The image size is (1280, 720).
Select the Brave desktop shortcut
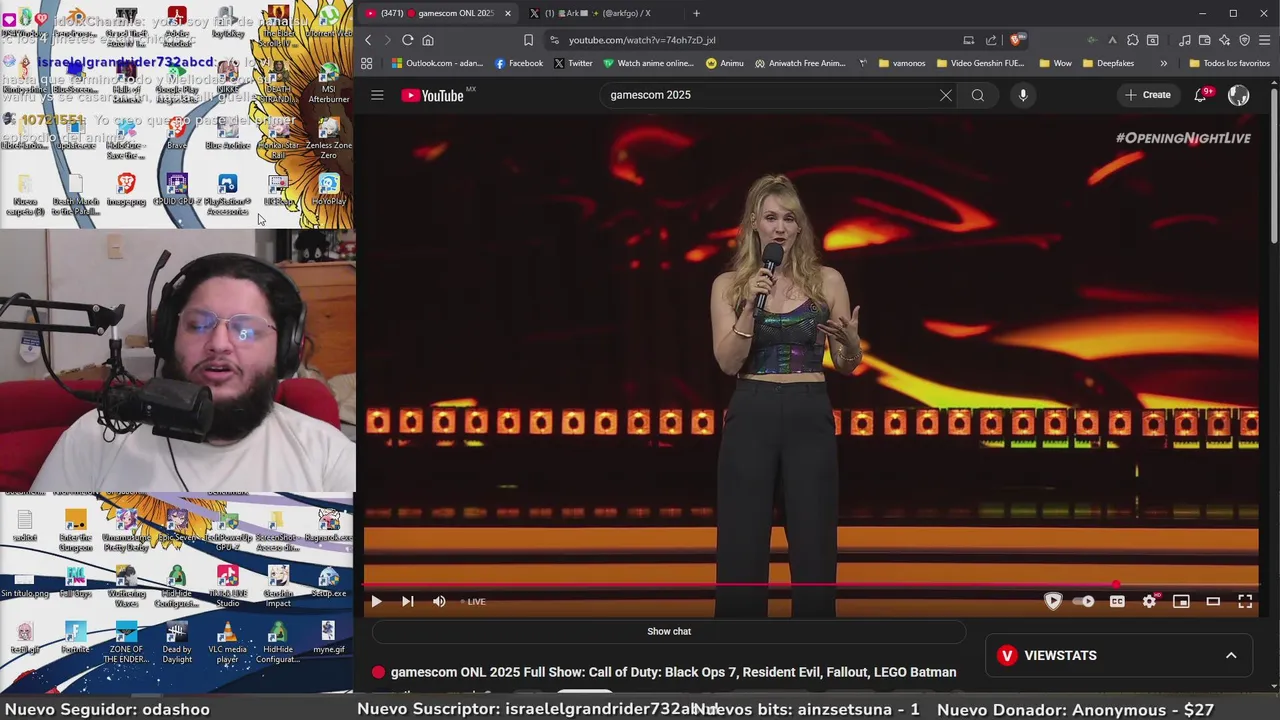176,133
